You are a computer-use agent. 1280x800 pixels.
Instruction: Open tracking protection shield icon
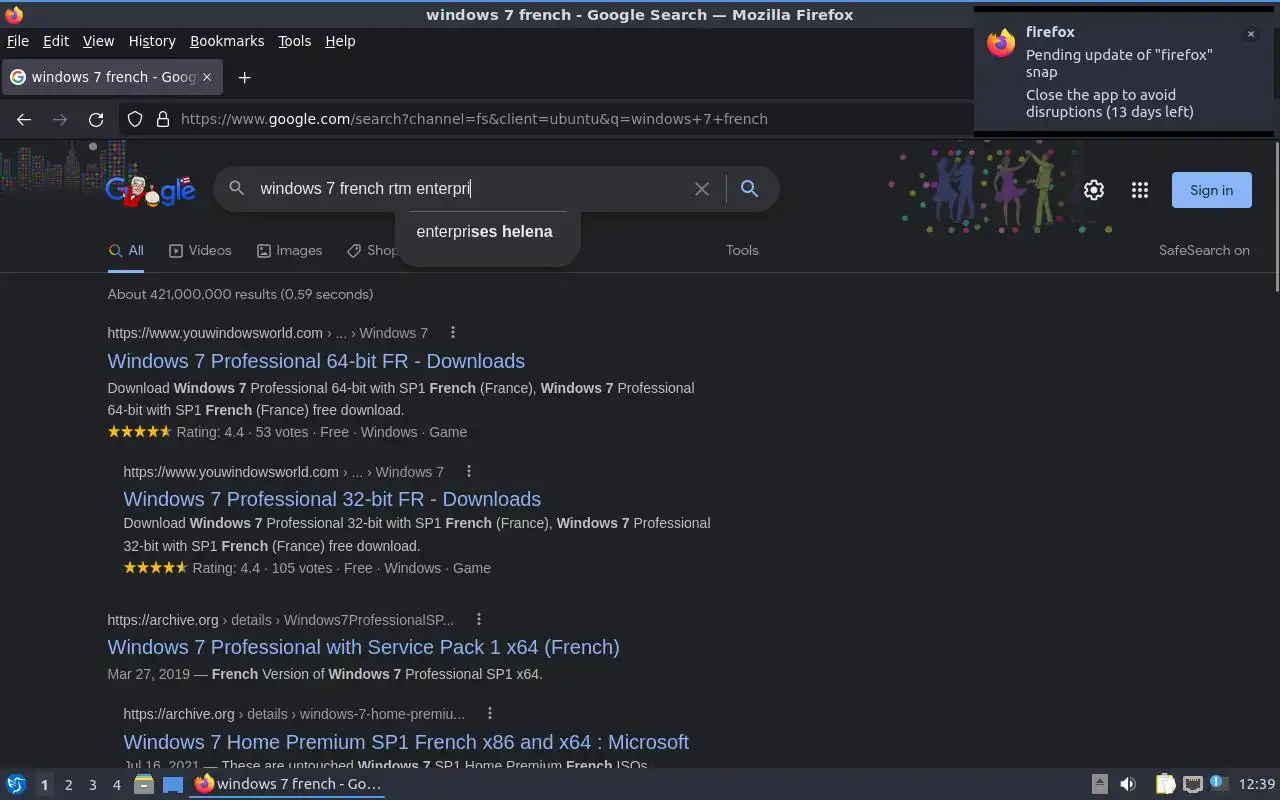click(135, 119)
